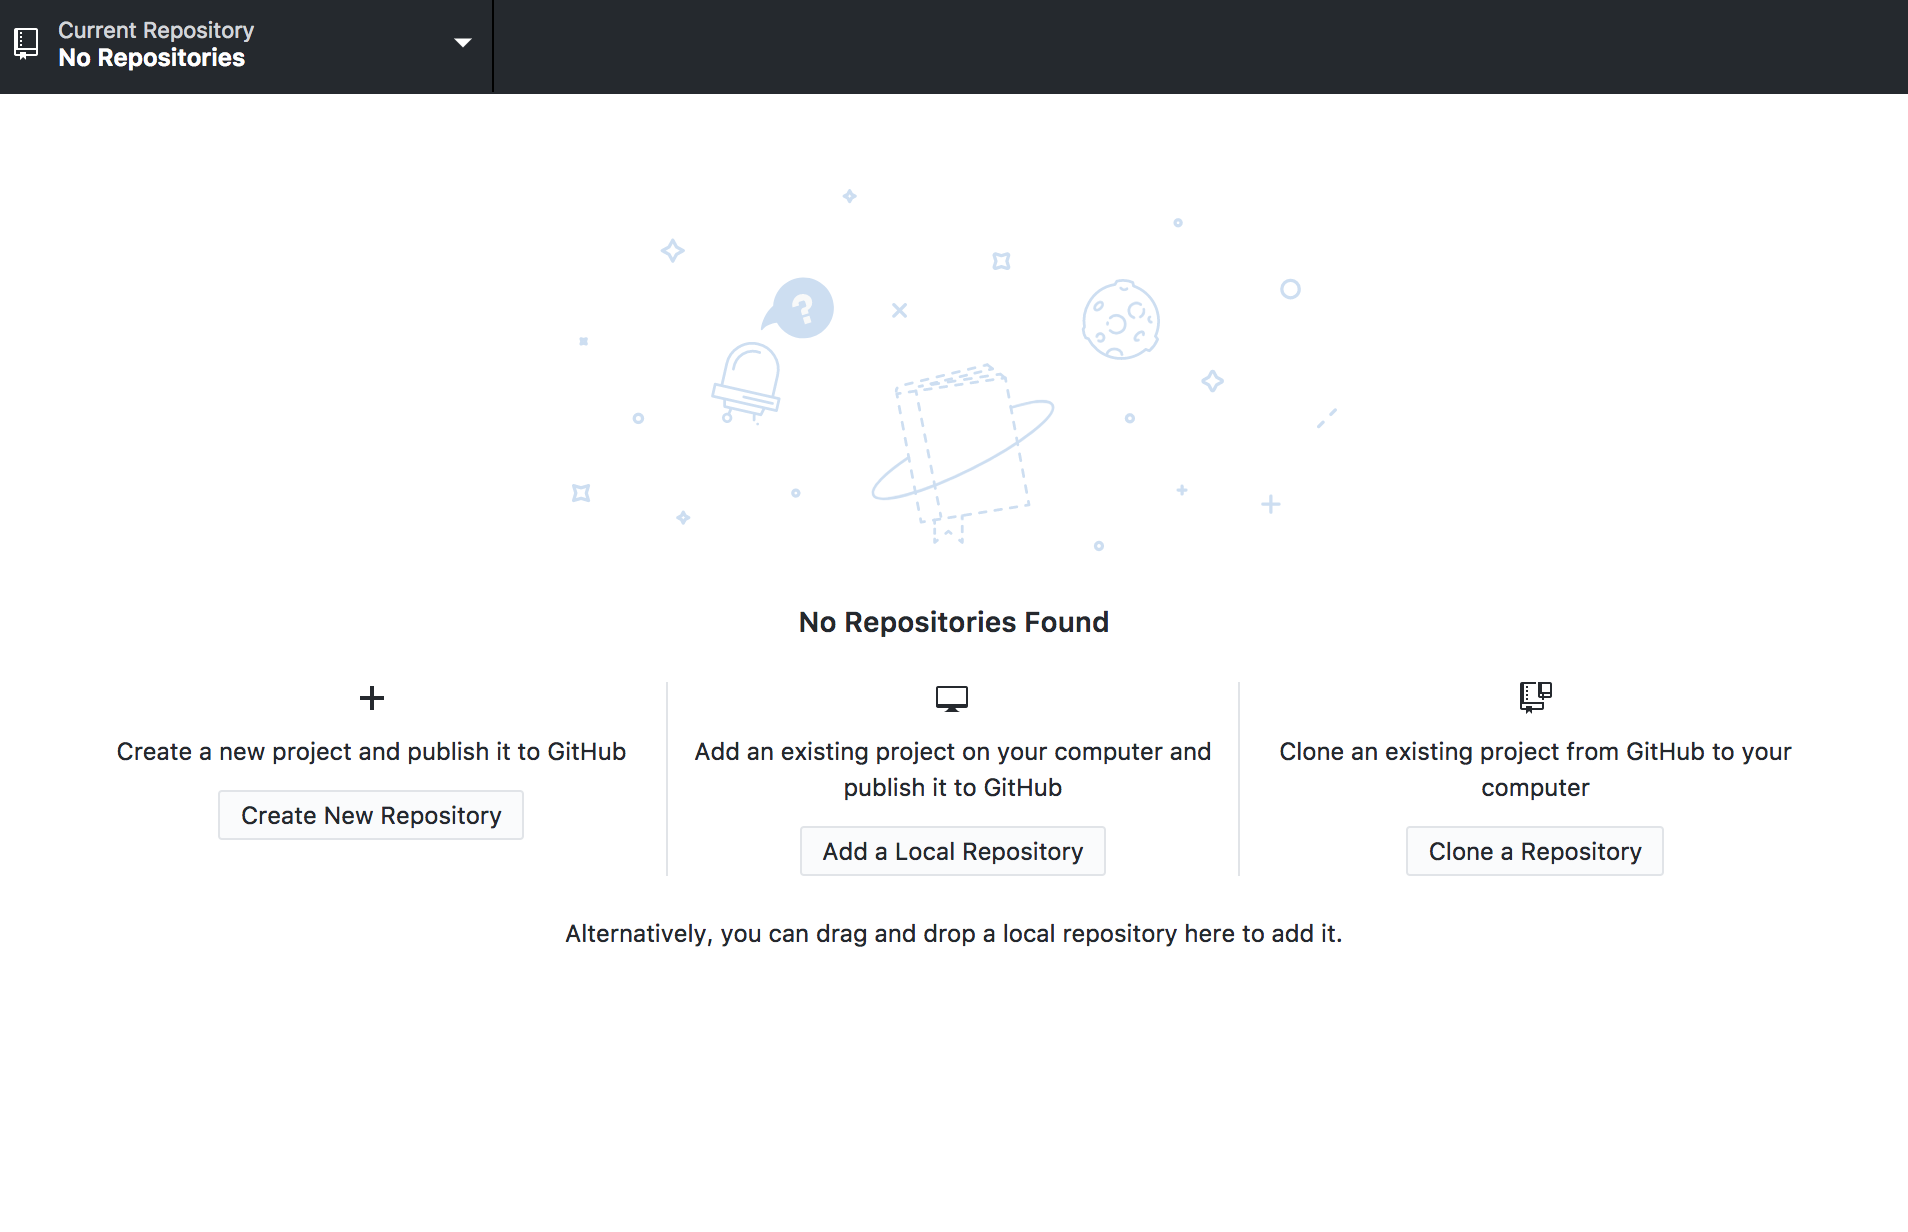Viewport: 1908px width, 1232px height.
Task: Click the Current Repository text in the dark bar
Action: 155,29
